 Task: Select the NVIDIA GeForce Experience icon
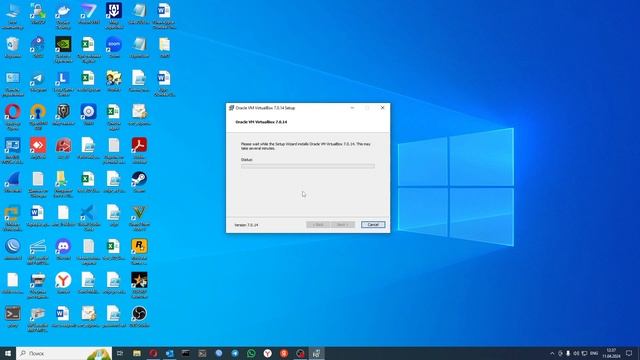63,49
